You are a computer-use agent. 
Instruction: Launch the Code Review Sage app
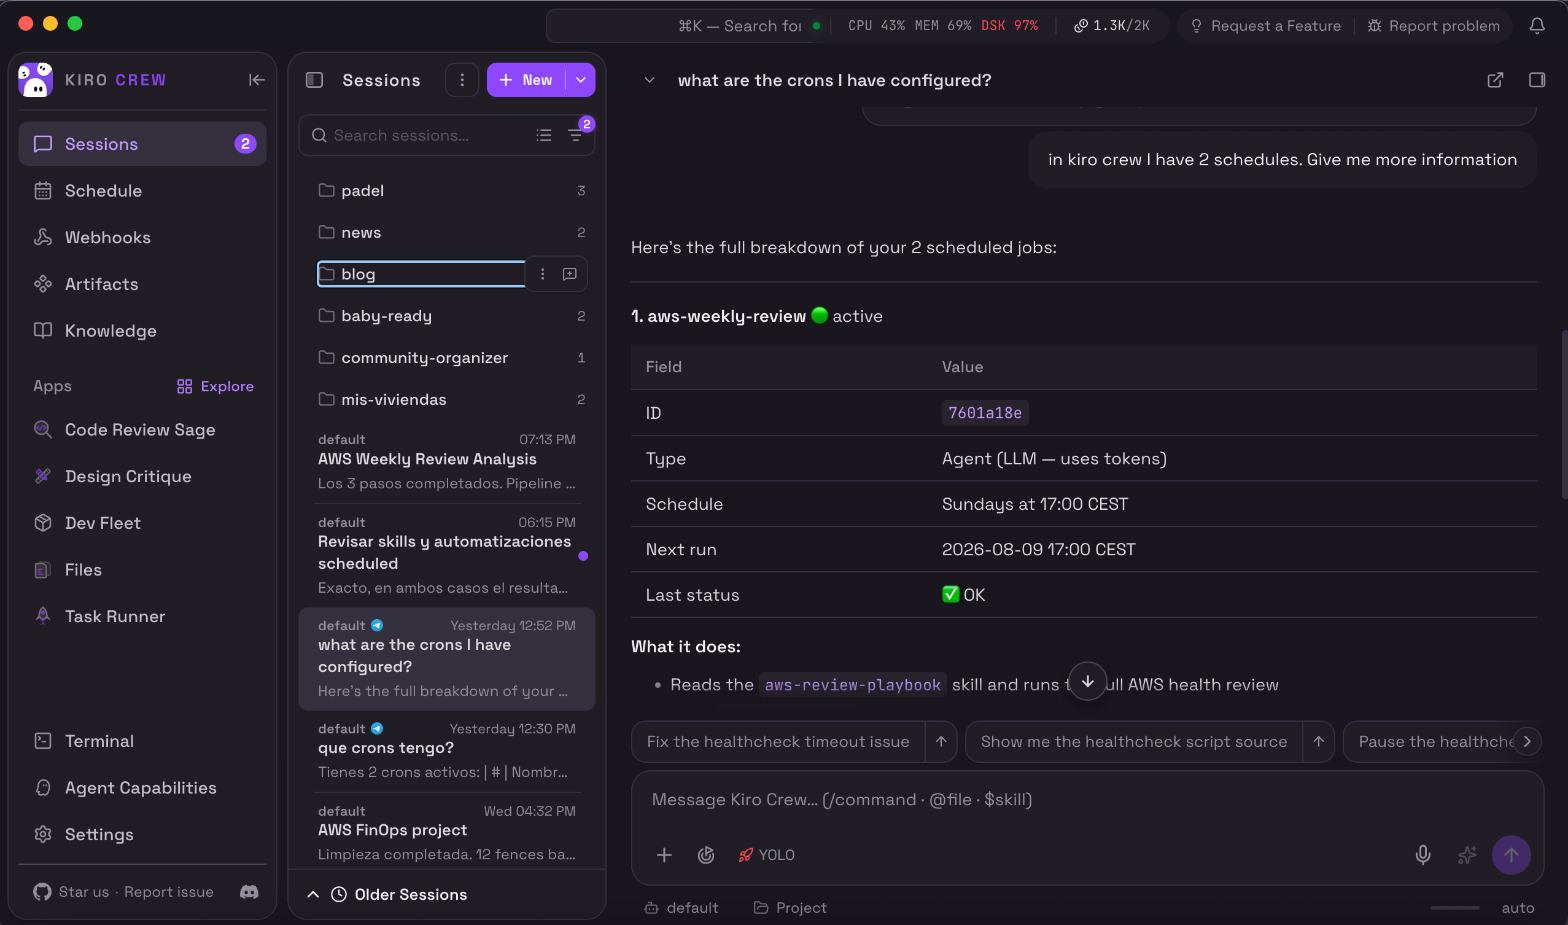click(x=142, y=430)
